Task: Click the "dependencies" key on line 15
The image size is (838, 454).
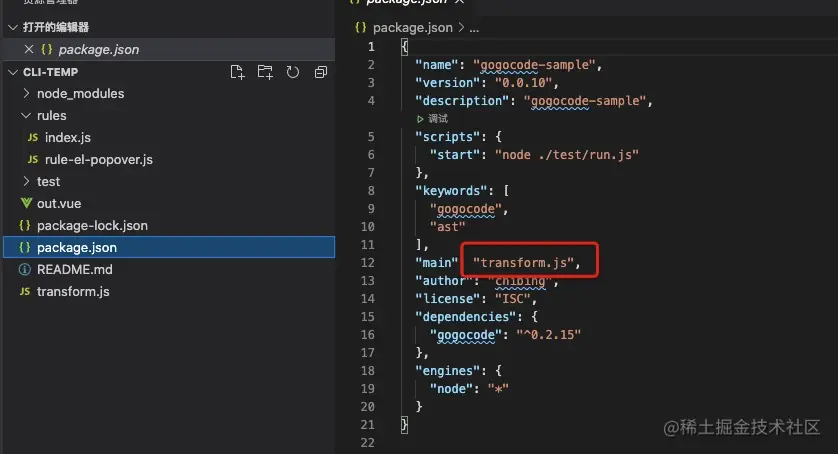Action: (x=465, y=317)
